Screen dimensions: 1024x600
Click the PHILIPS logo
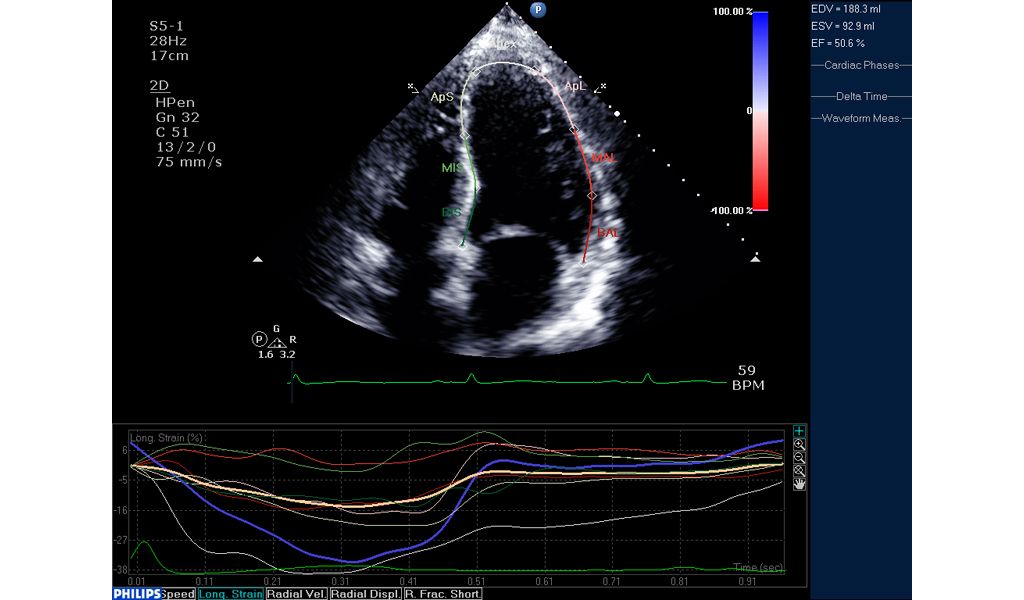point(137,593)
